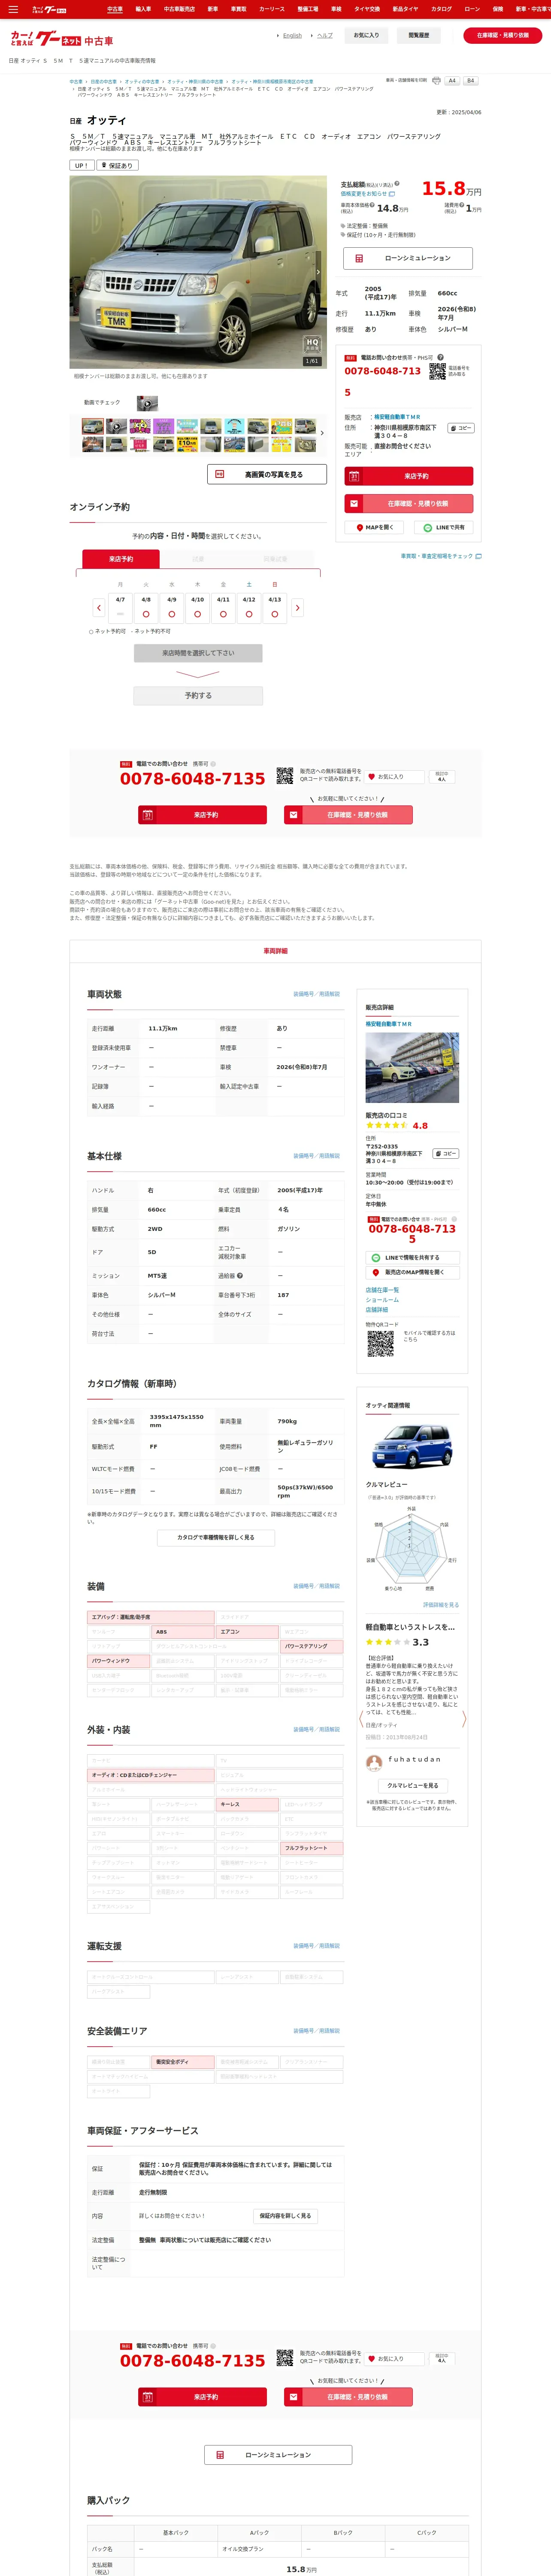Click help icon beside 支払総額
The height and width of the screenshot is (2576, 551).
click(397, 184)
